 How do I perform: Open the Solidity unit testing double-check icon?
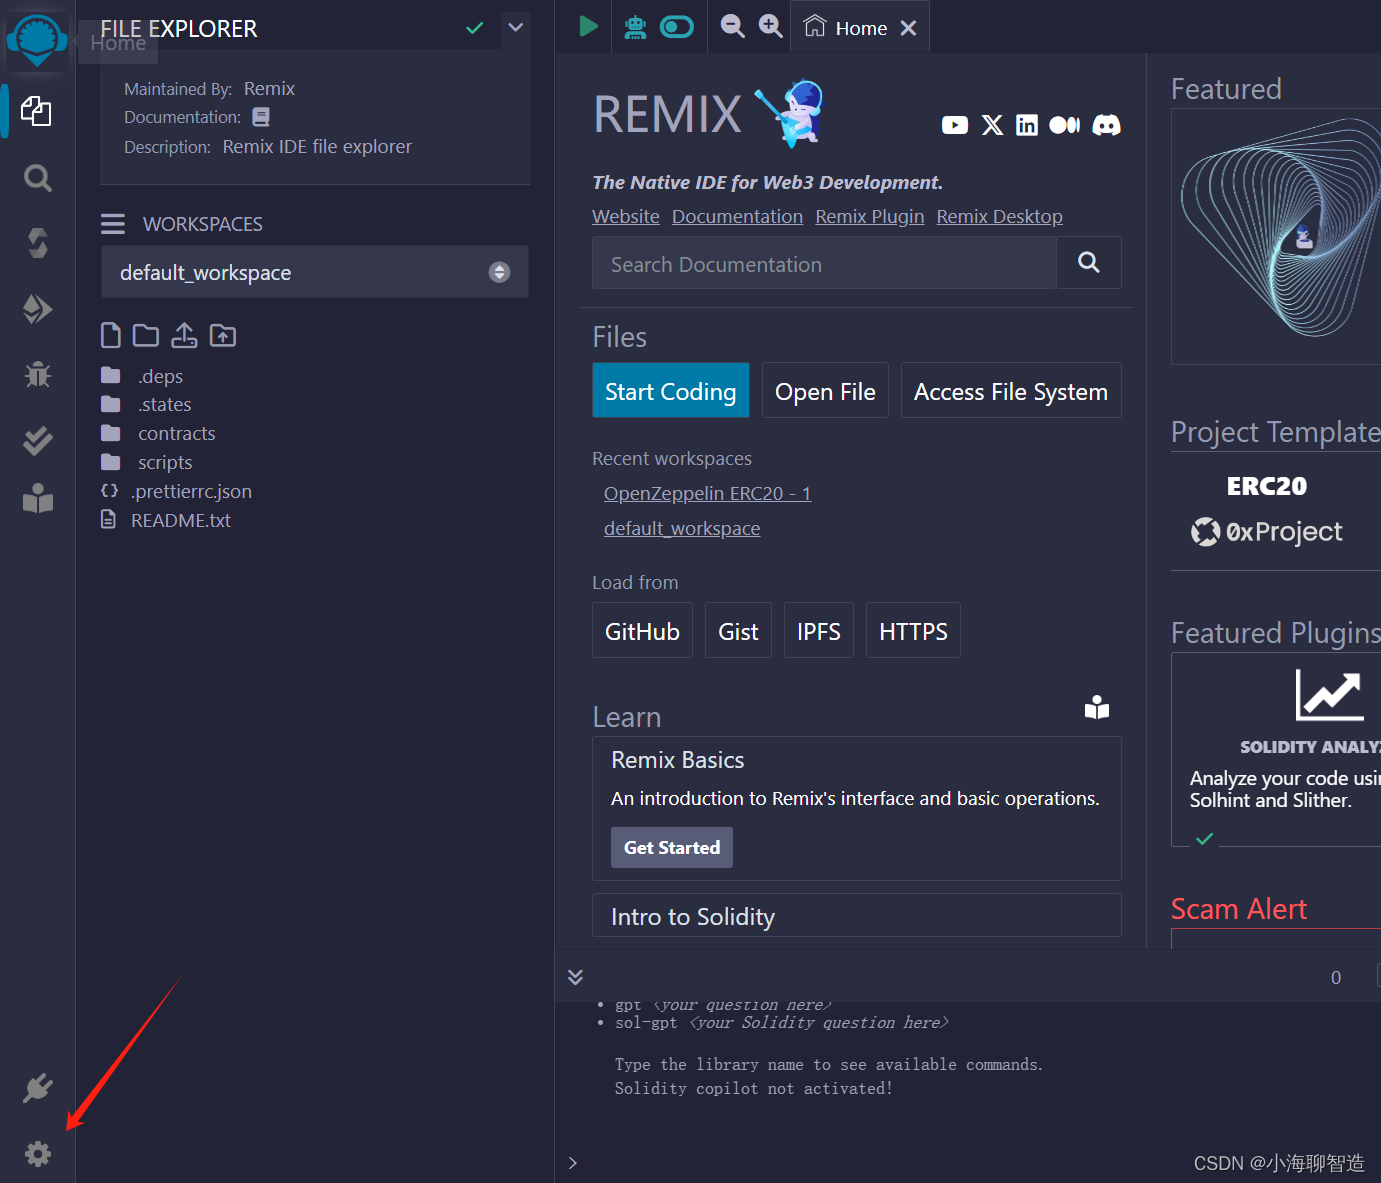coord(37,441)
